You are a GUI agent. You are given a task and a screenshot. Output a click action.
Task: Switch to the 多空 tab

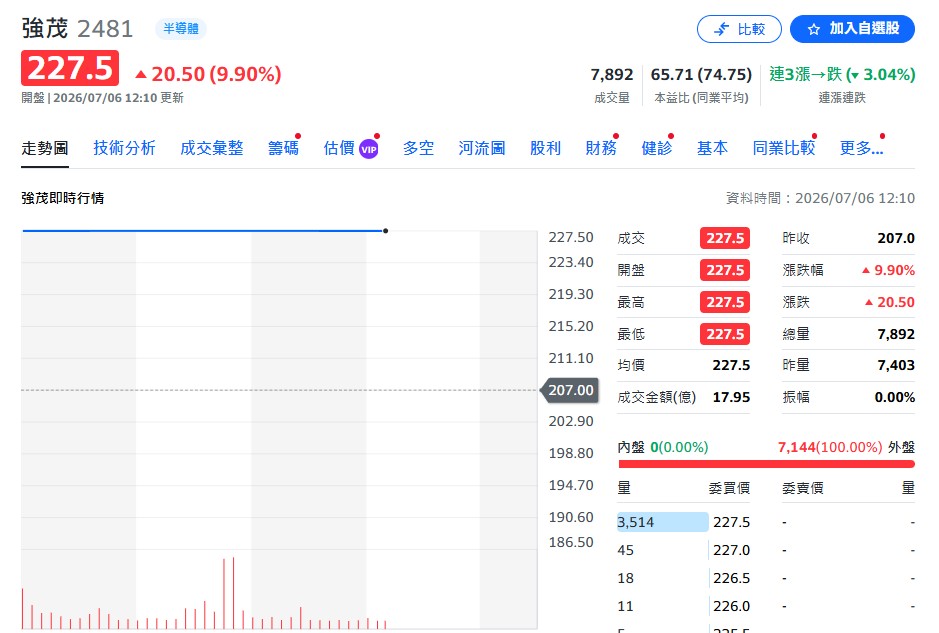(419, 148)
